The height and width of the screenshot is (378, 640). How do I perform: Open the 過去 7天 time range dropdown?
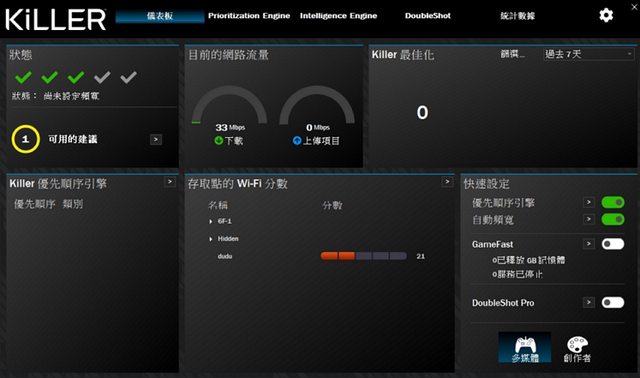(x=589, y=54)
